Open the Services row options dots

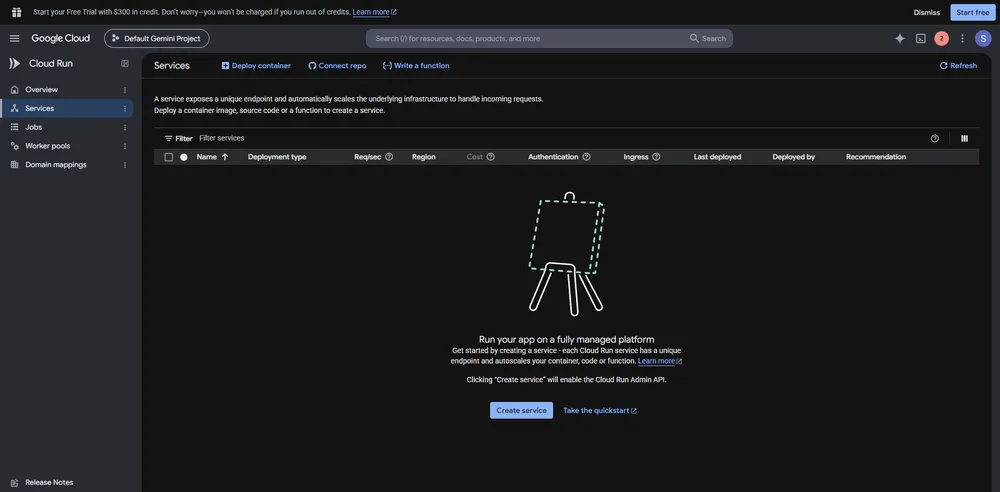(125, 108)
